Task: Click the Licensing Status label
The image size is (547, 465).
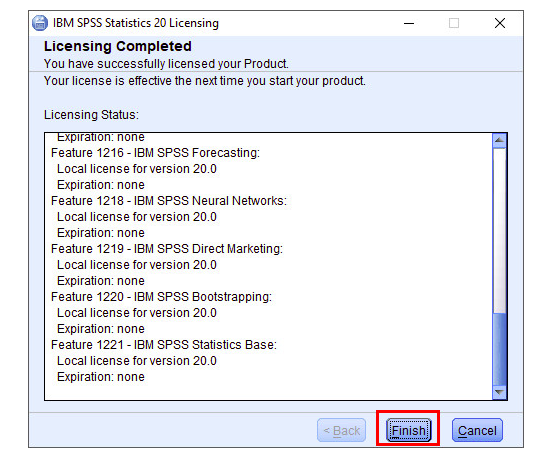Action: pos(91,115)
